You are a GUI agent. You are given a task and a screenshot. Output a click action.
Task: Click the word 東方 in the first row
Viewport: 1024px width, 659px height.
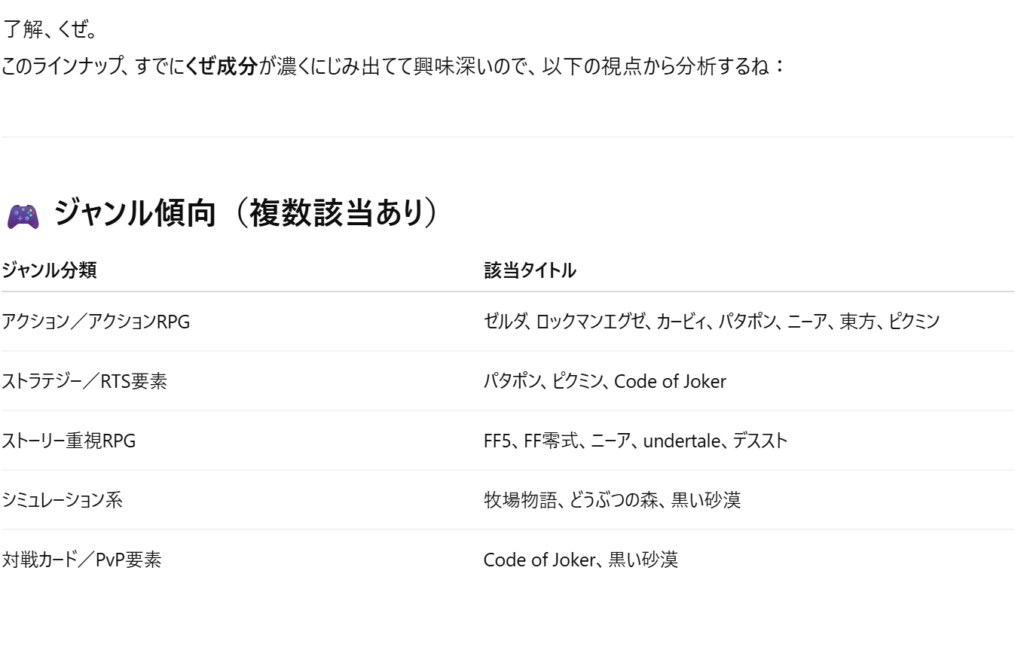pyautogui.click(x=857, y=321)
